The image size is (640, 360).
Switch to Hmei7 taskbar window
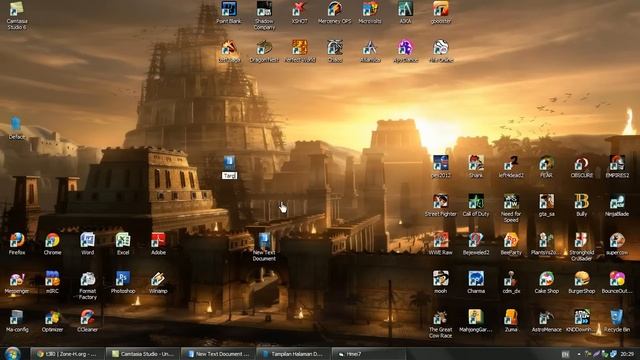368,354
